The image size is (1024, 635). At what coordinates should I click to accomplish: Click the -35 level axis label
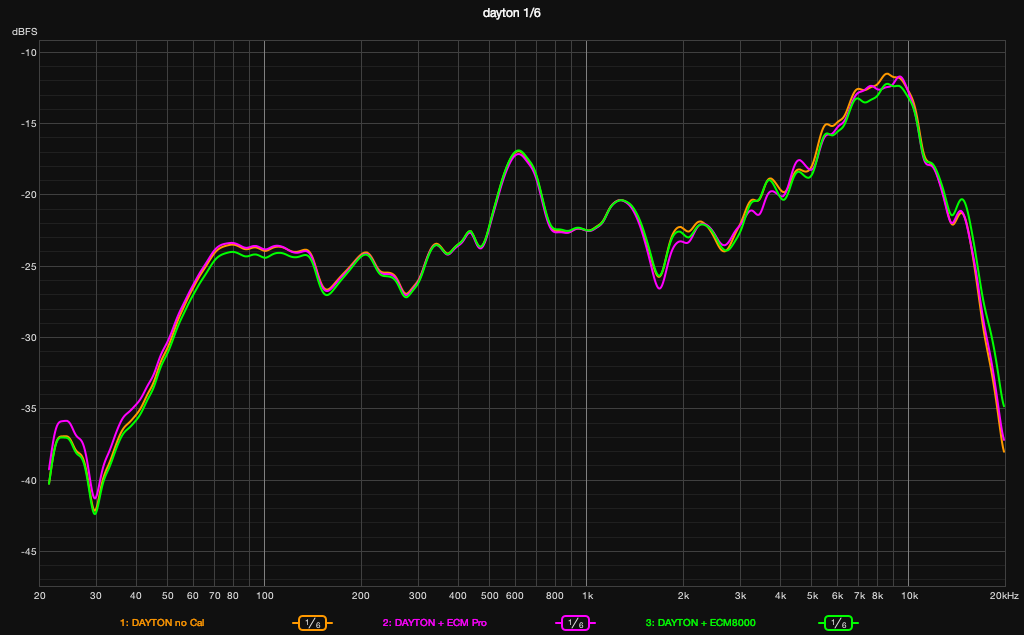coord(29,409)
